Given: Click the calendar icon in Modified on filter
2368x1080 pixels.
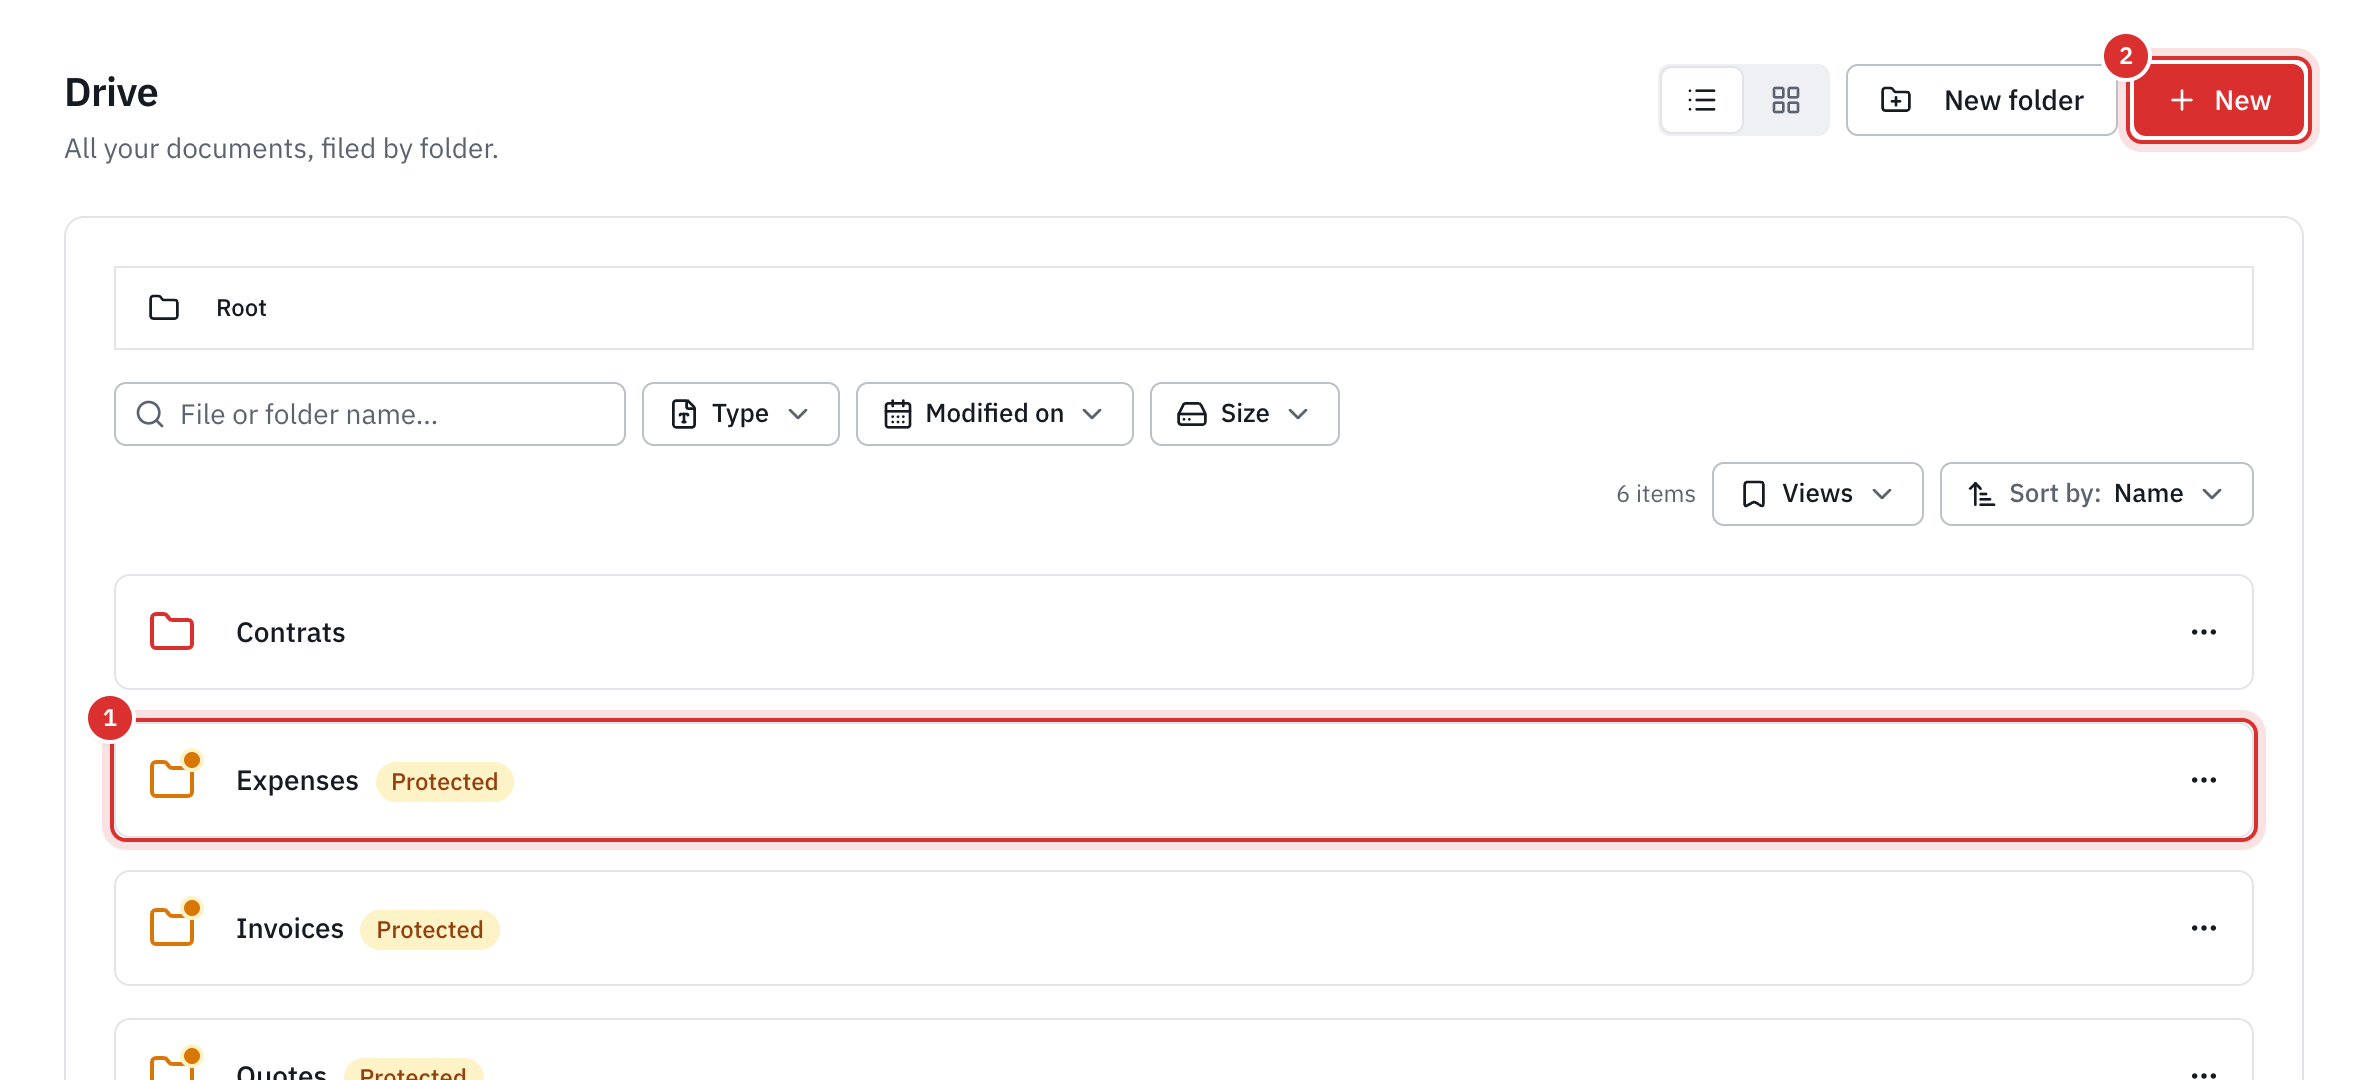Looking at the screenshot, I should point(898,414).
